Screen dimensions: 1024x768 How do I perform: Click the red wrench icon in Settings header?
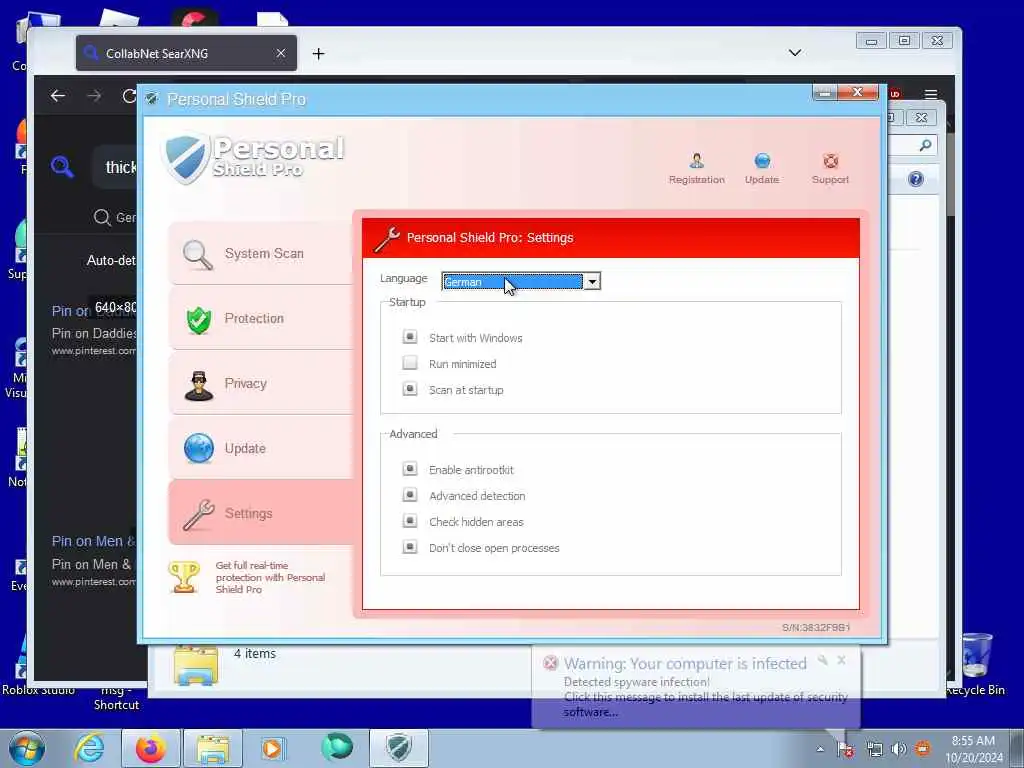click(387, 239)
